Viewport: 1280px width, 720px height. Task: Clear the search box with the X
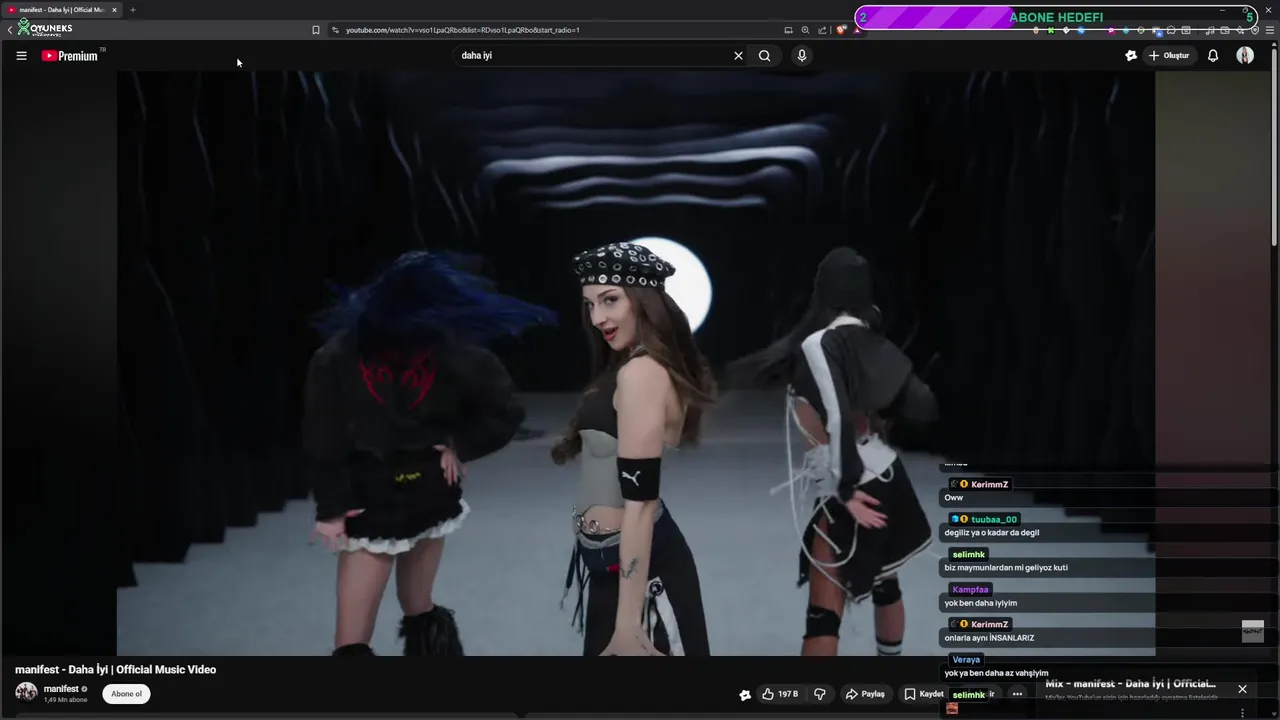coord(738,56)
